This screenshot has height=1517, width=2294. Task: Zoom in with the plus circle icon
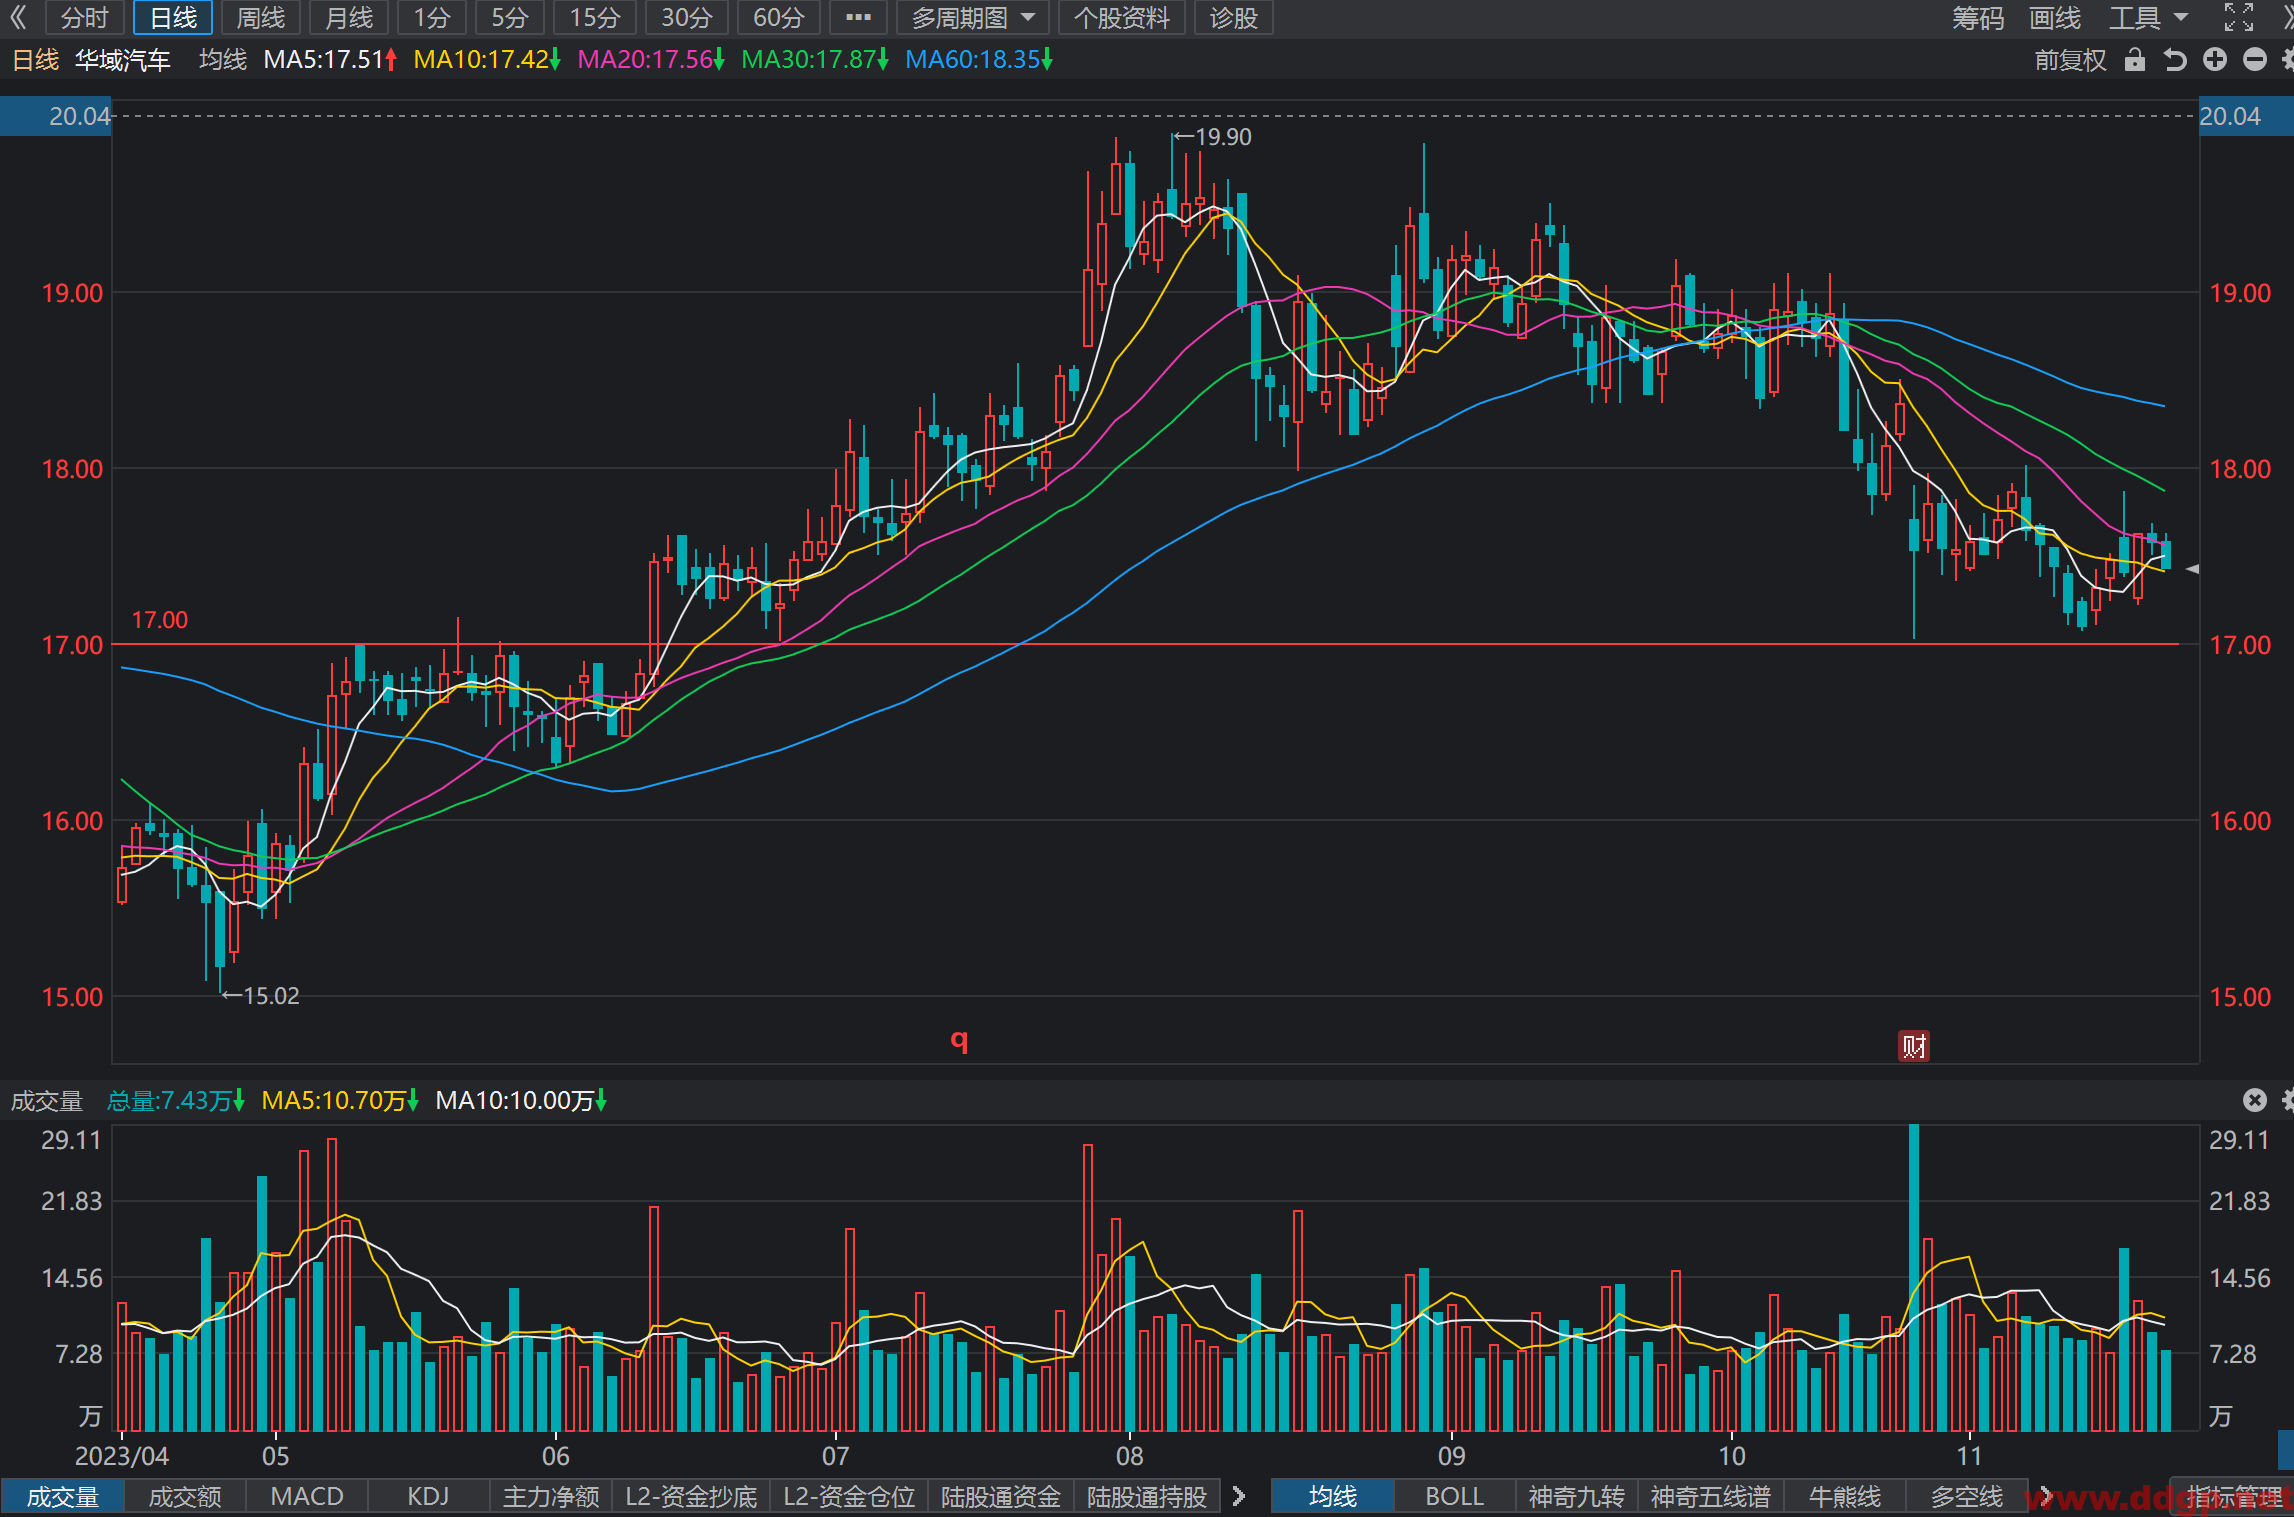point(2215,60)
